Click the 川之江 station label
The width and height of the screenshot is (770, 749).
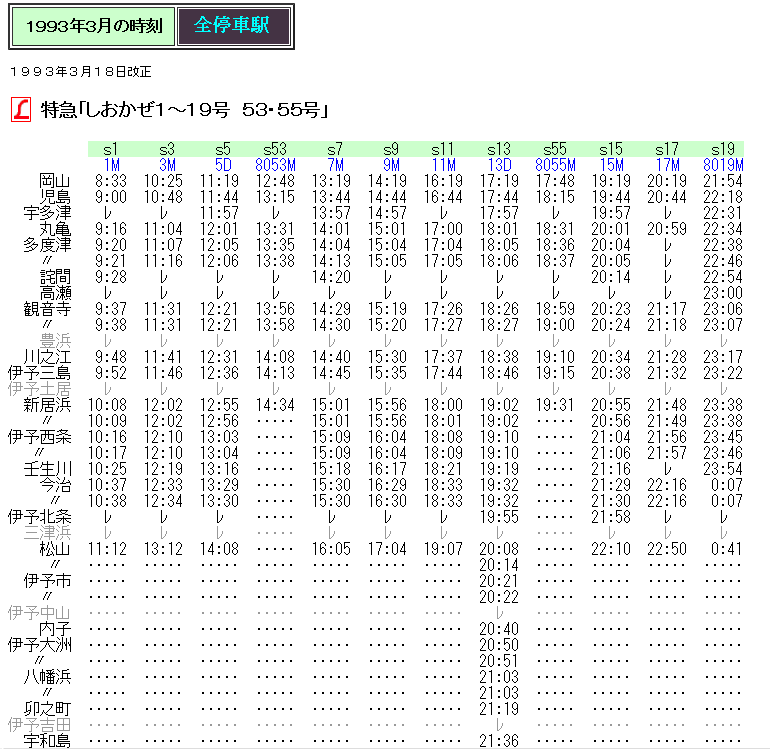[47, 357]
